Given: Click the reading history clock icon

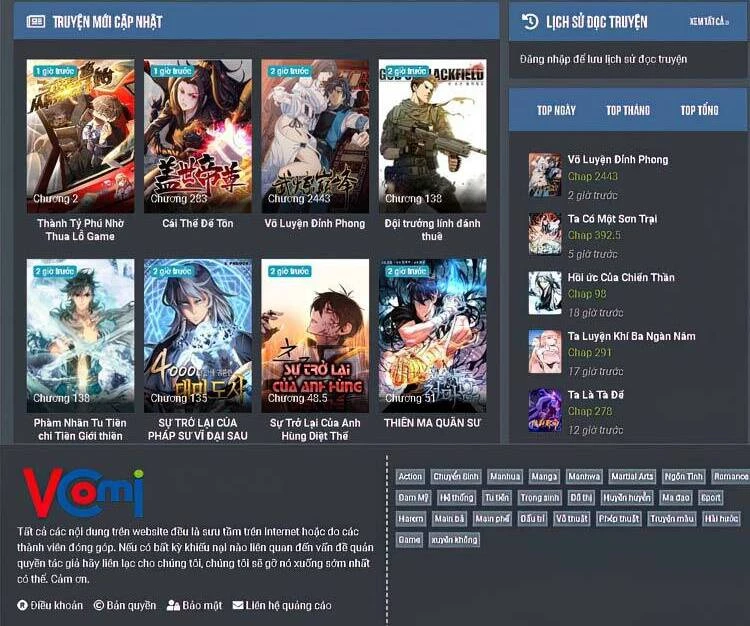Looking at the screenshot, I should point(528,22).
